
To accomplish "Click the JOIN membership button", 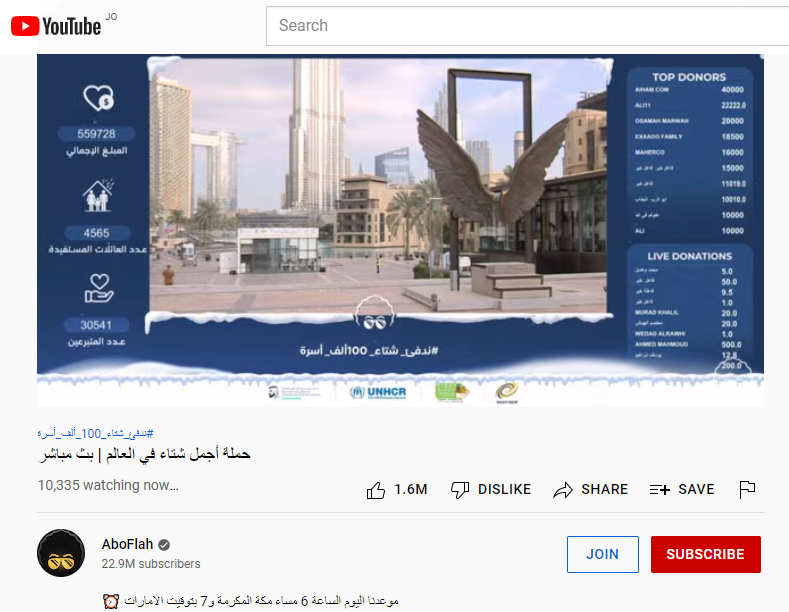I will tap(603, 554).
